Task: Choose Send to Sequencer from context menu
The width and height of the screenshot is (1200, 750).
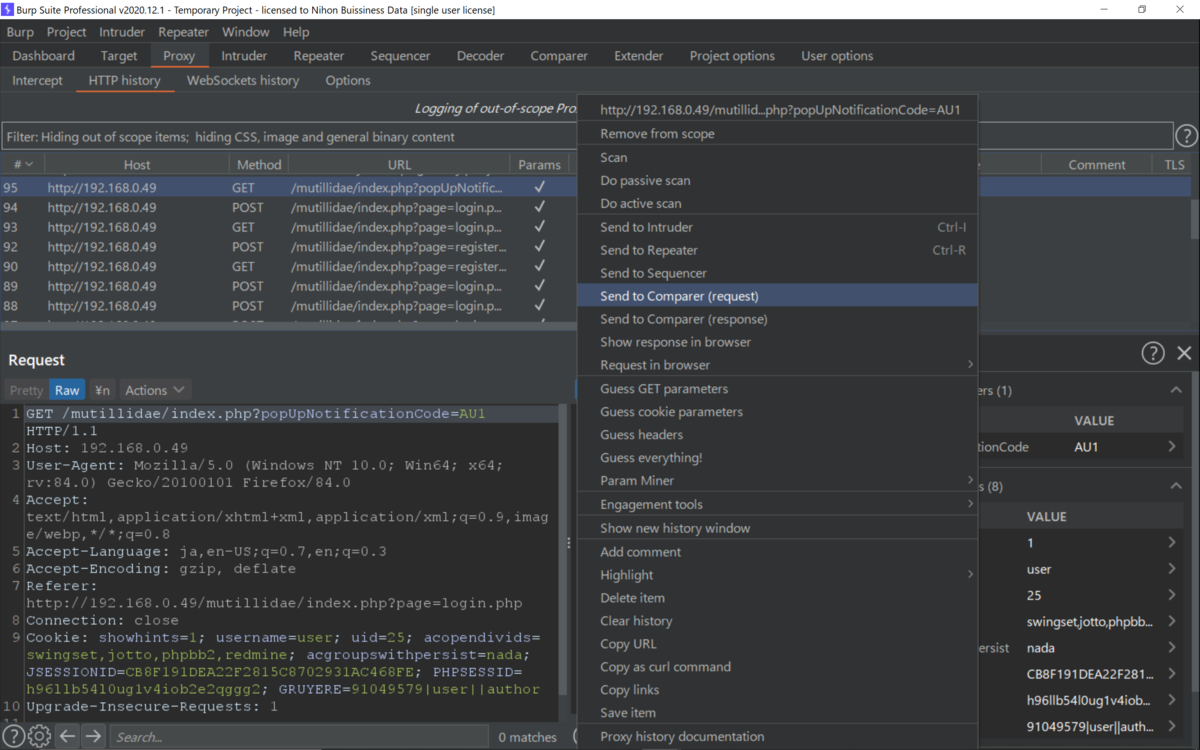Action: coord(776,273)
